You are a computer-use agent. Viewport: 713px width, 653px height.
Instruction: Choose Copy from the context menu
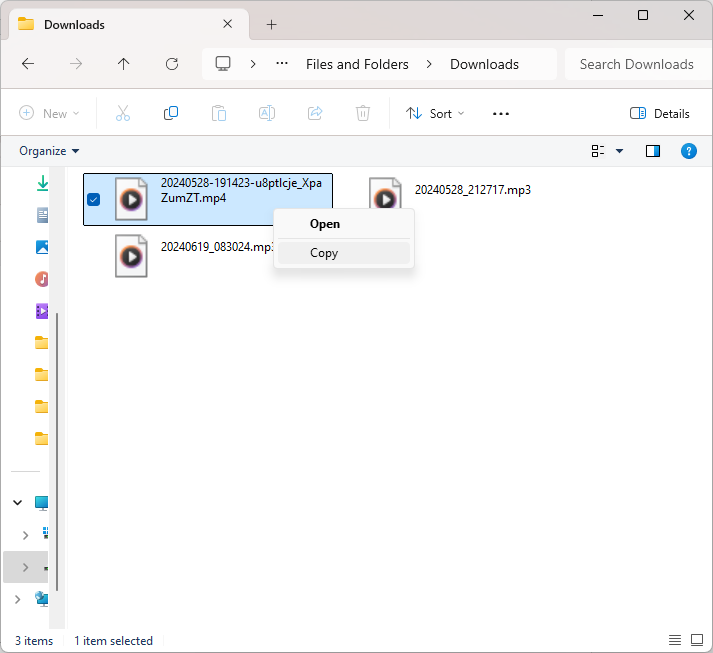coord(324,253)
